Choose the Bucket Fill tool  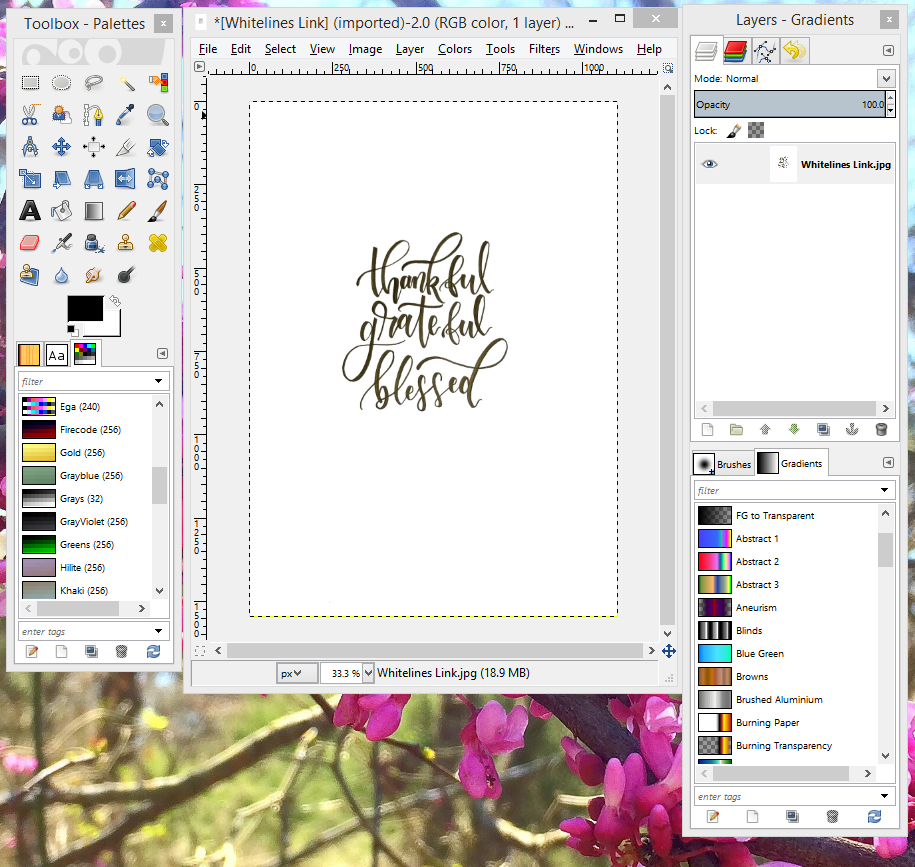coord(61,211)
